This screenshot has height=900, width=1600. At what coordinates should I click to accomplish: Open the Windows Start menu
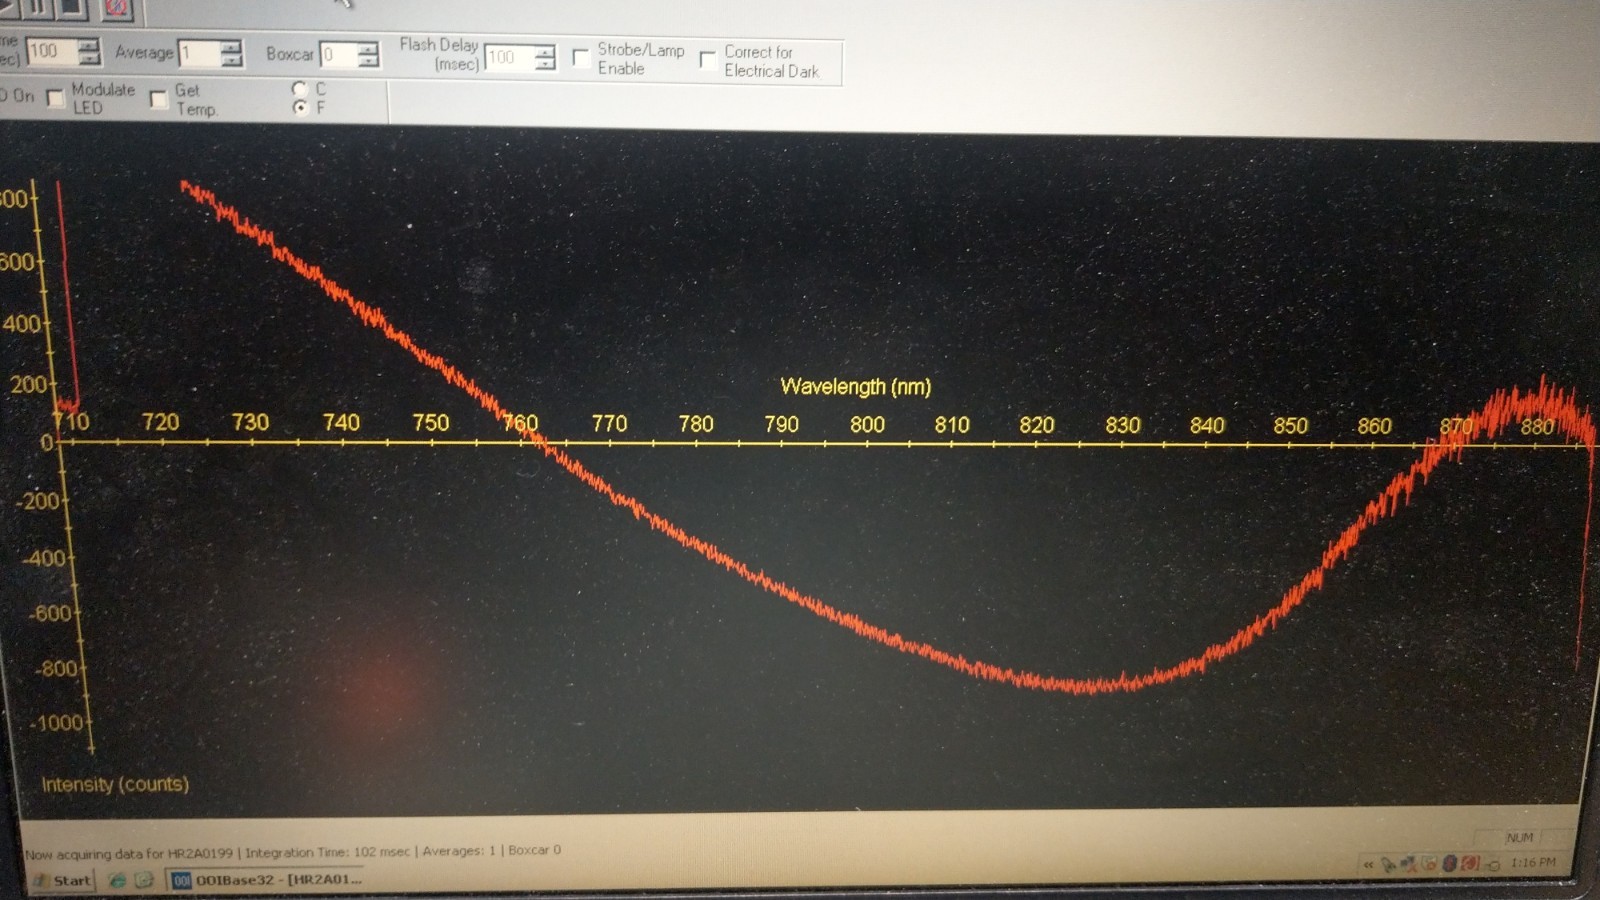click(62, 881)
